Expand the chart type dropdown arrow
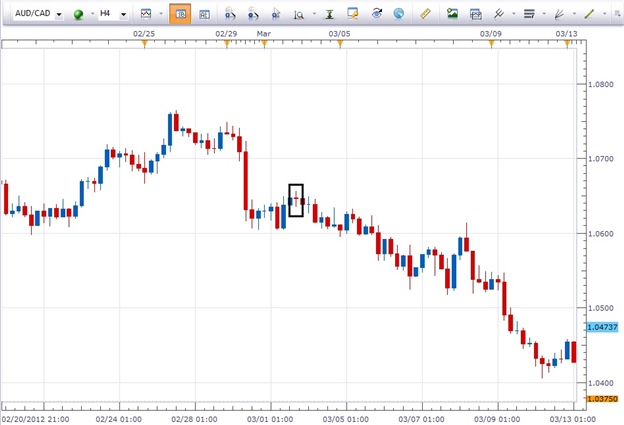This screenshot has width=624, height=425. coord(161,14)
